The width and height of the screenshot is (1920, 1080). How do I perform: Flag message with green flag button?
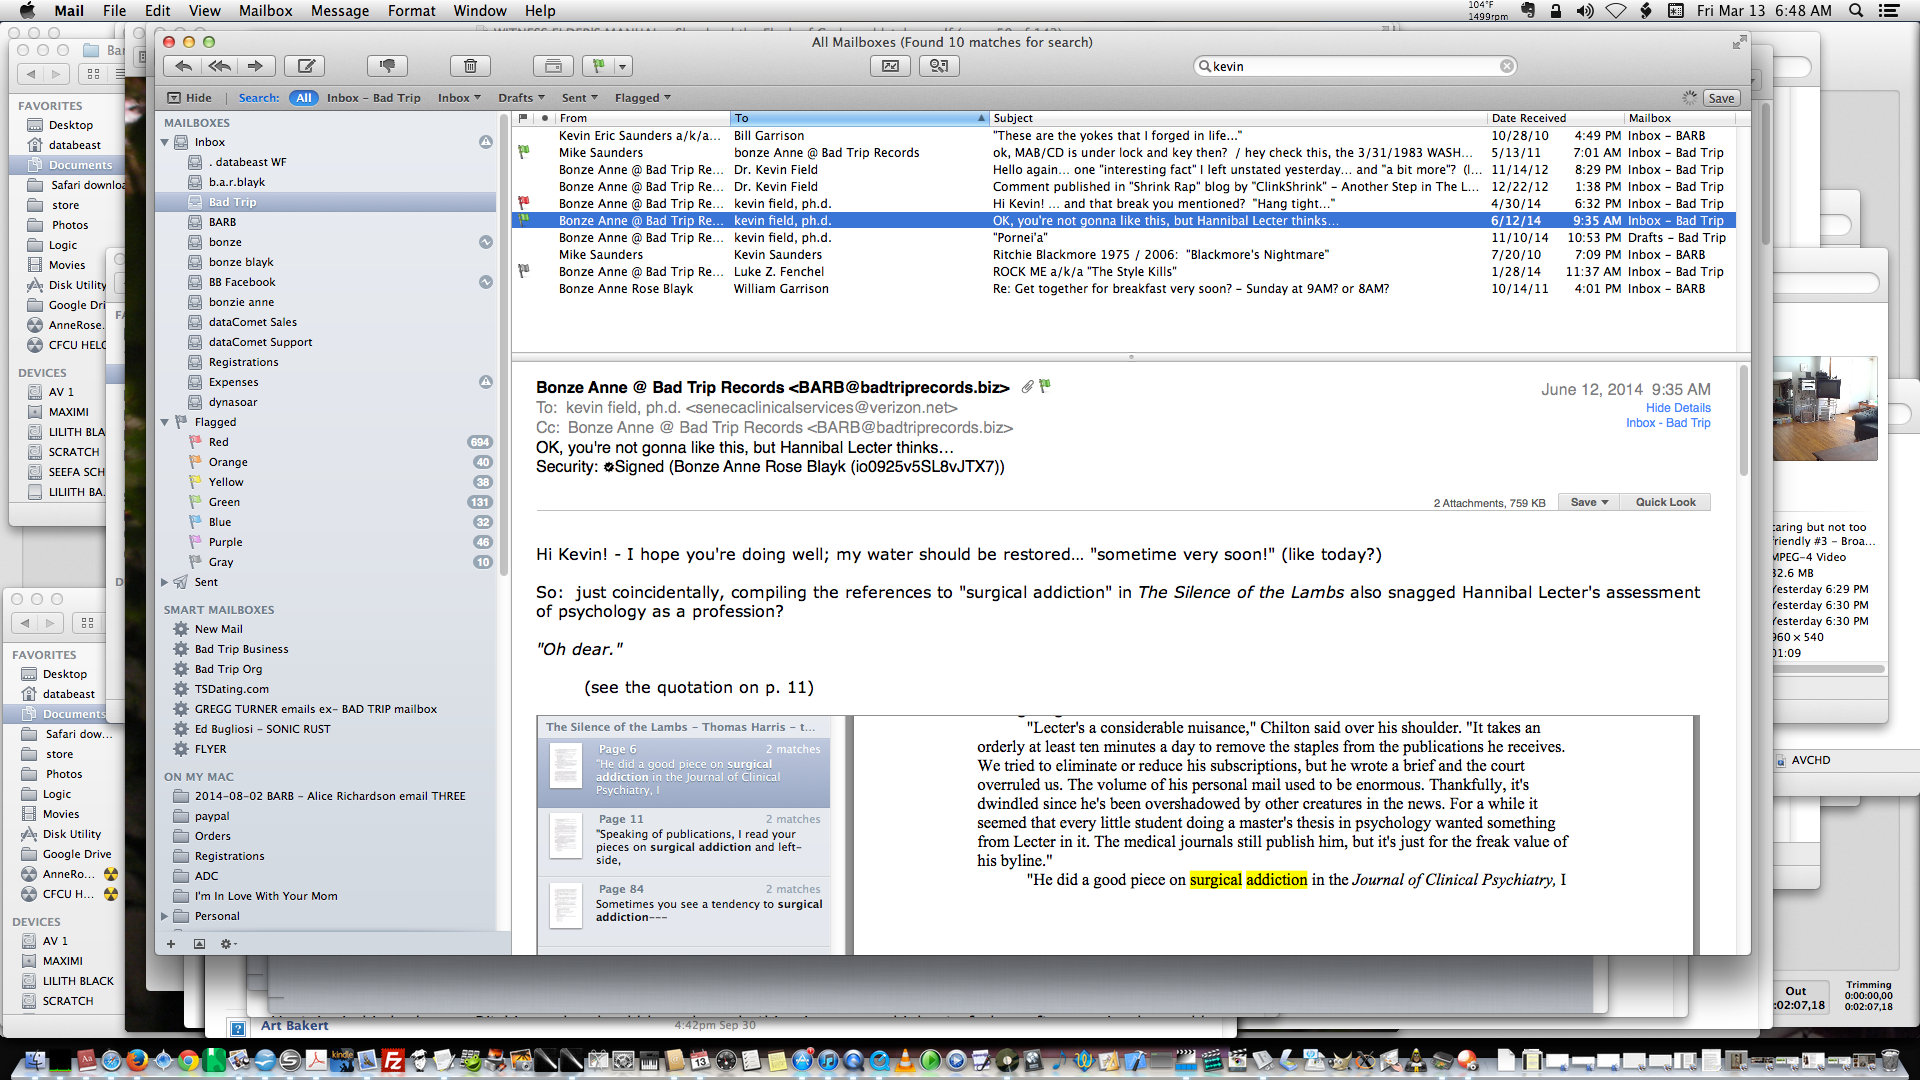tap(598, 66)
